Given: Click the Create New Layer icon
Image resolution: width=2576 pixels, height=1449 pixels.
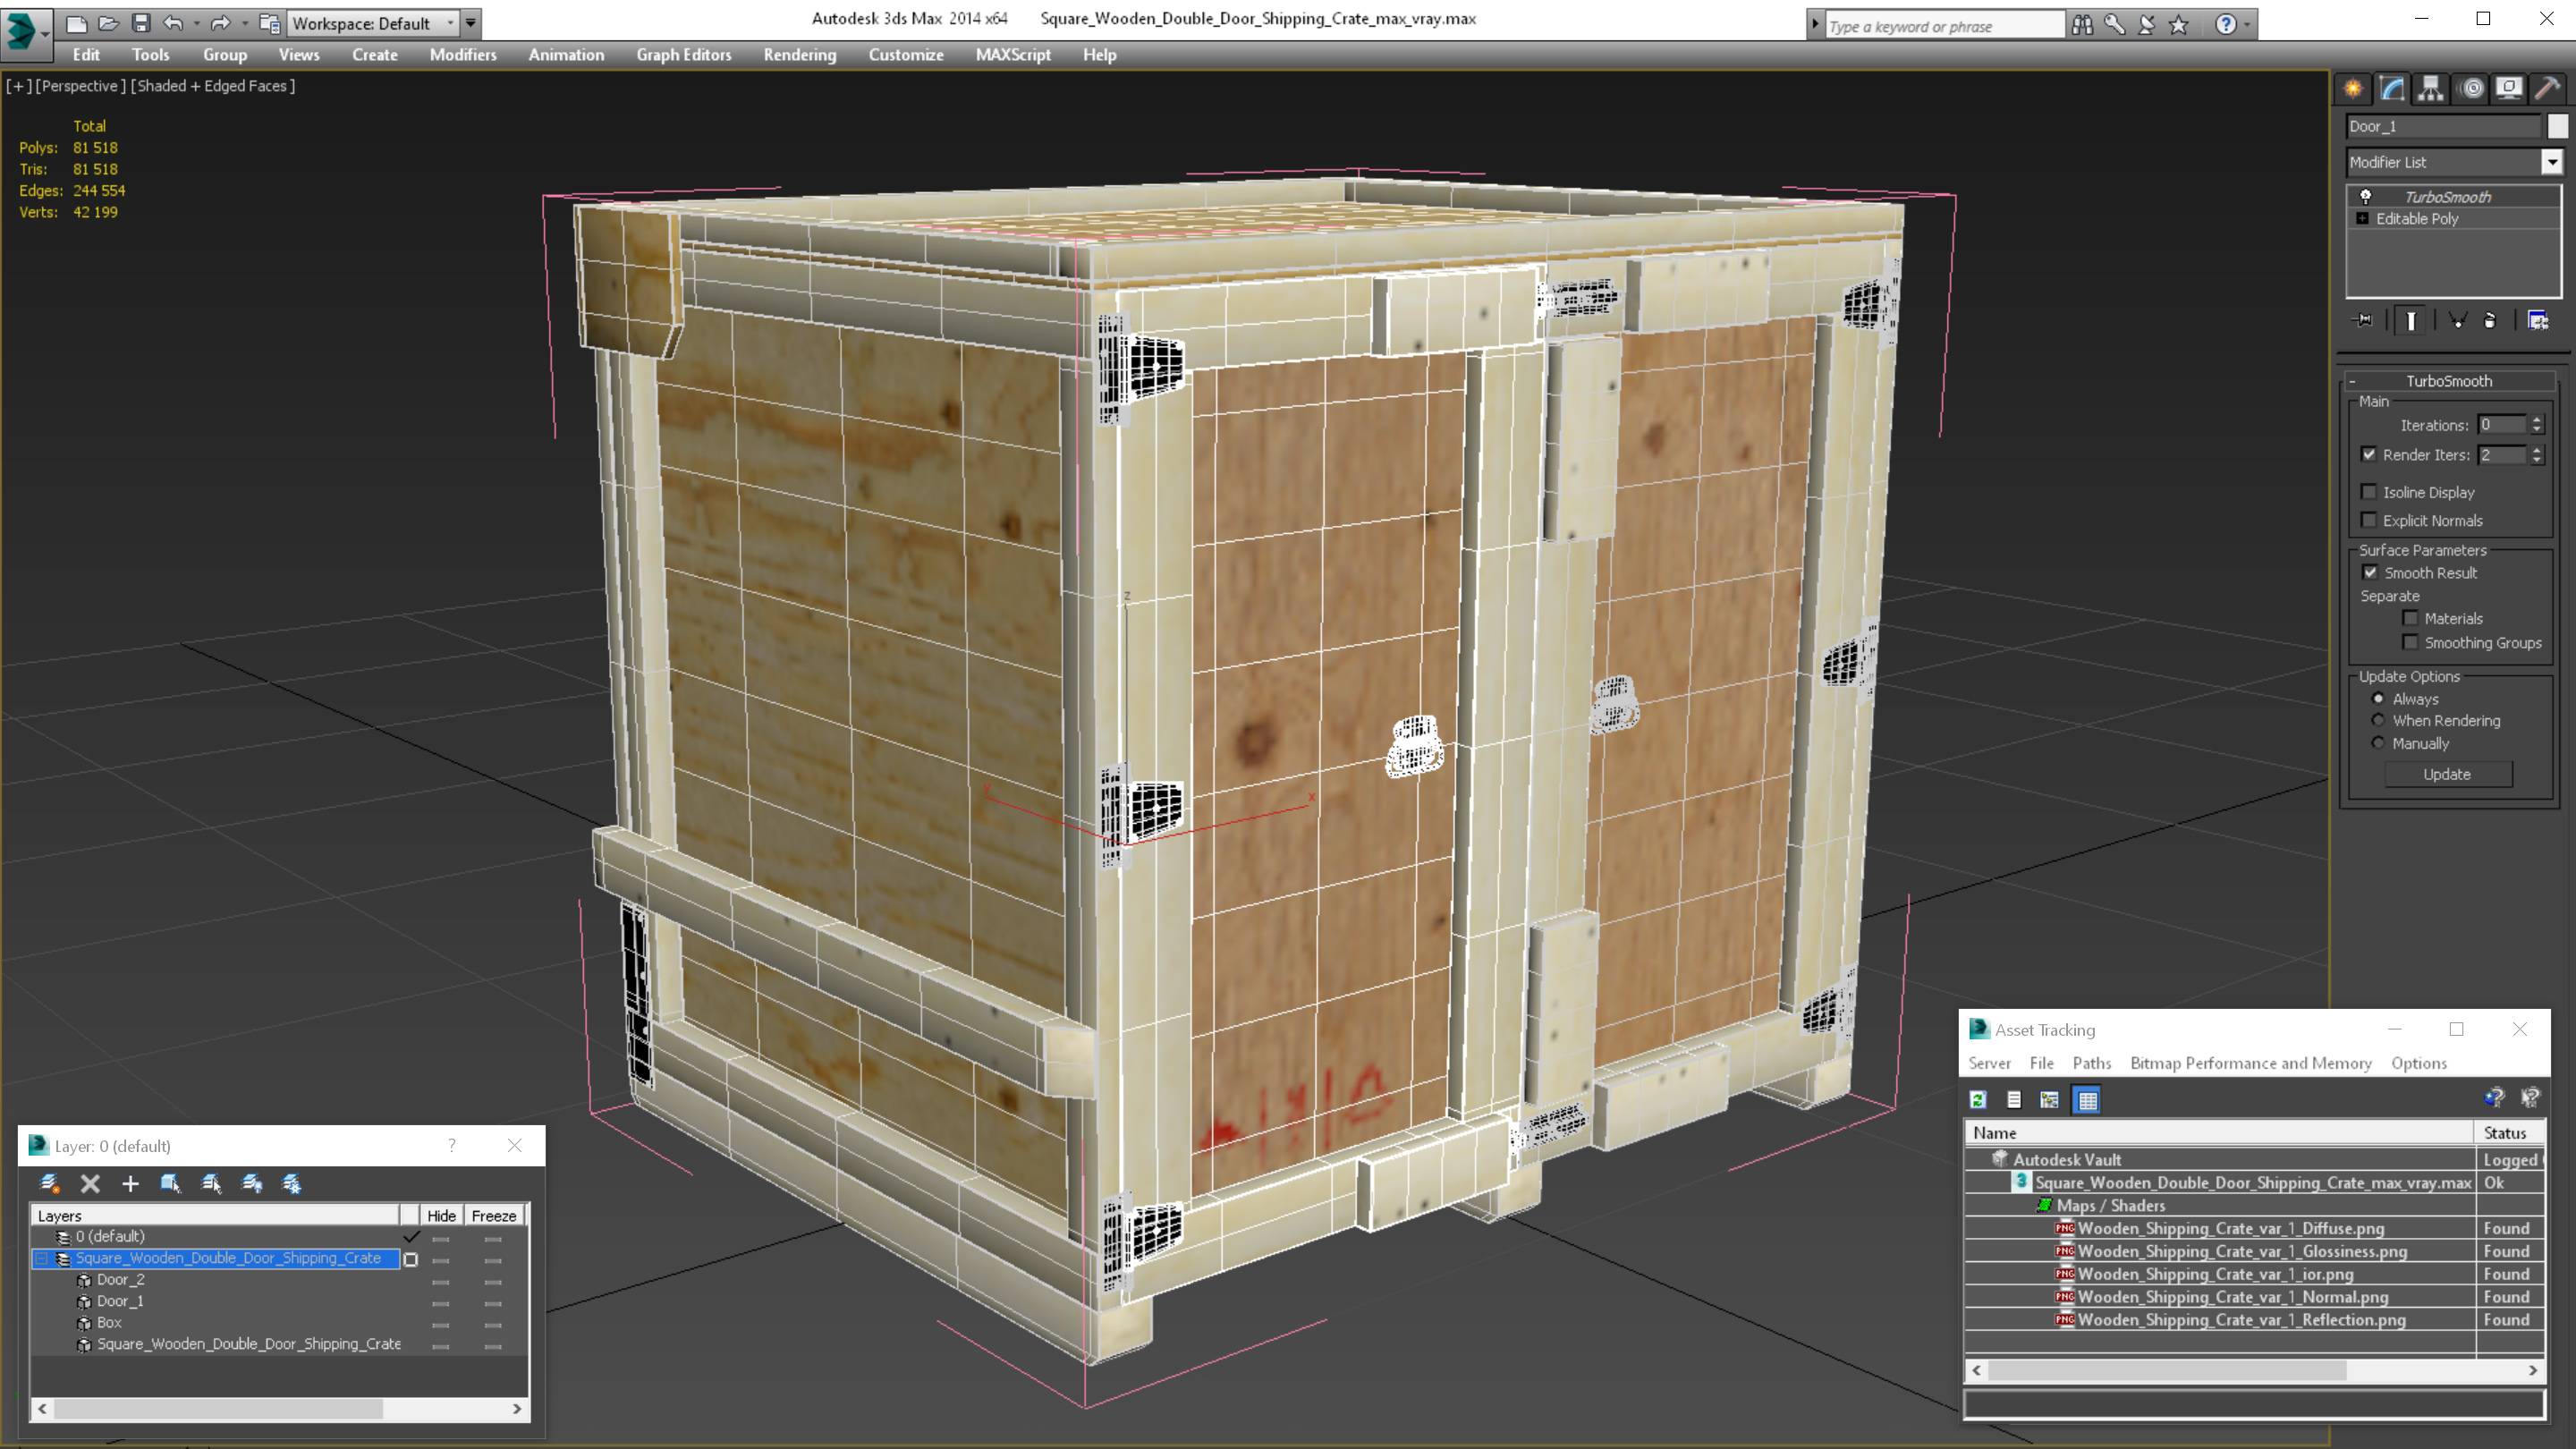Looking at the screenshot, I should coord(49,1184).
